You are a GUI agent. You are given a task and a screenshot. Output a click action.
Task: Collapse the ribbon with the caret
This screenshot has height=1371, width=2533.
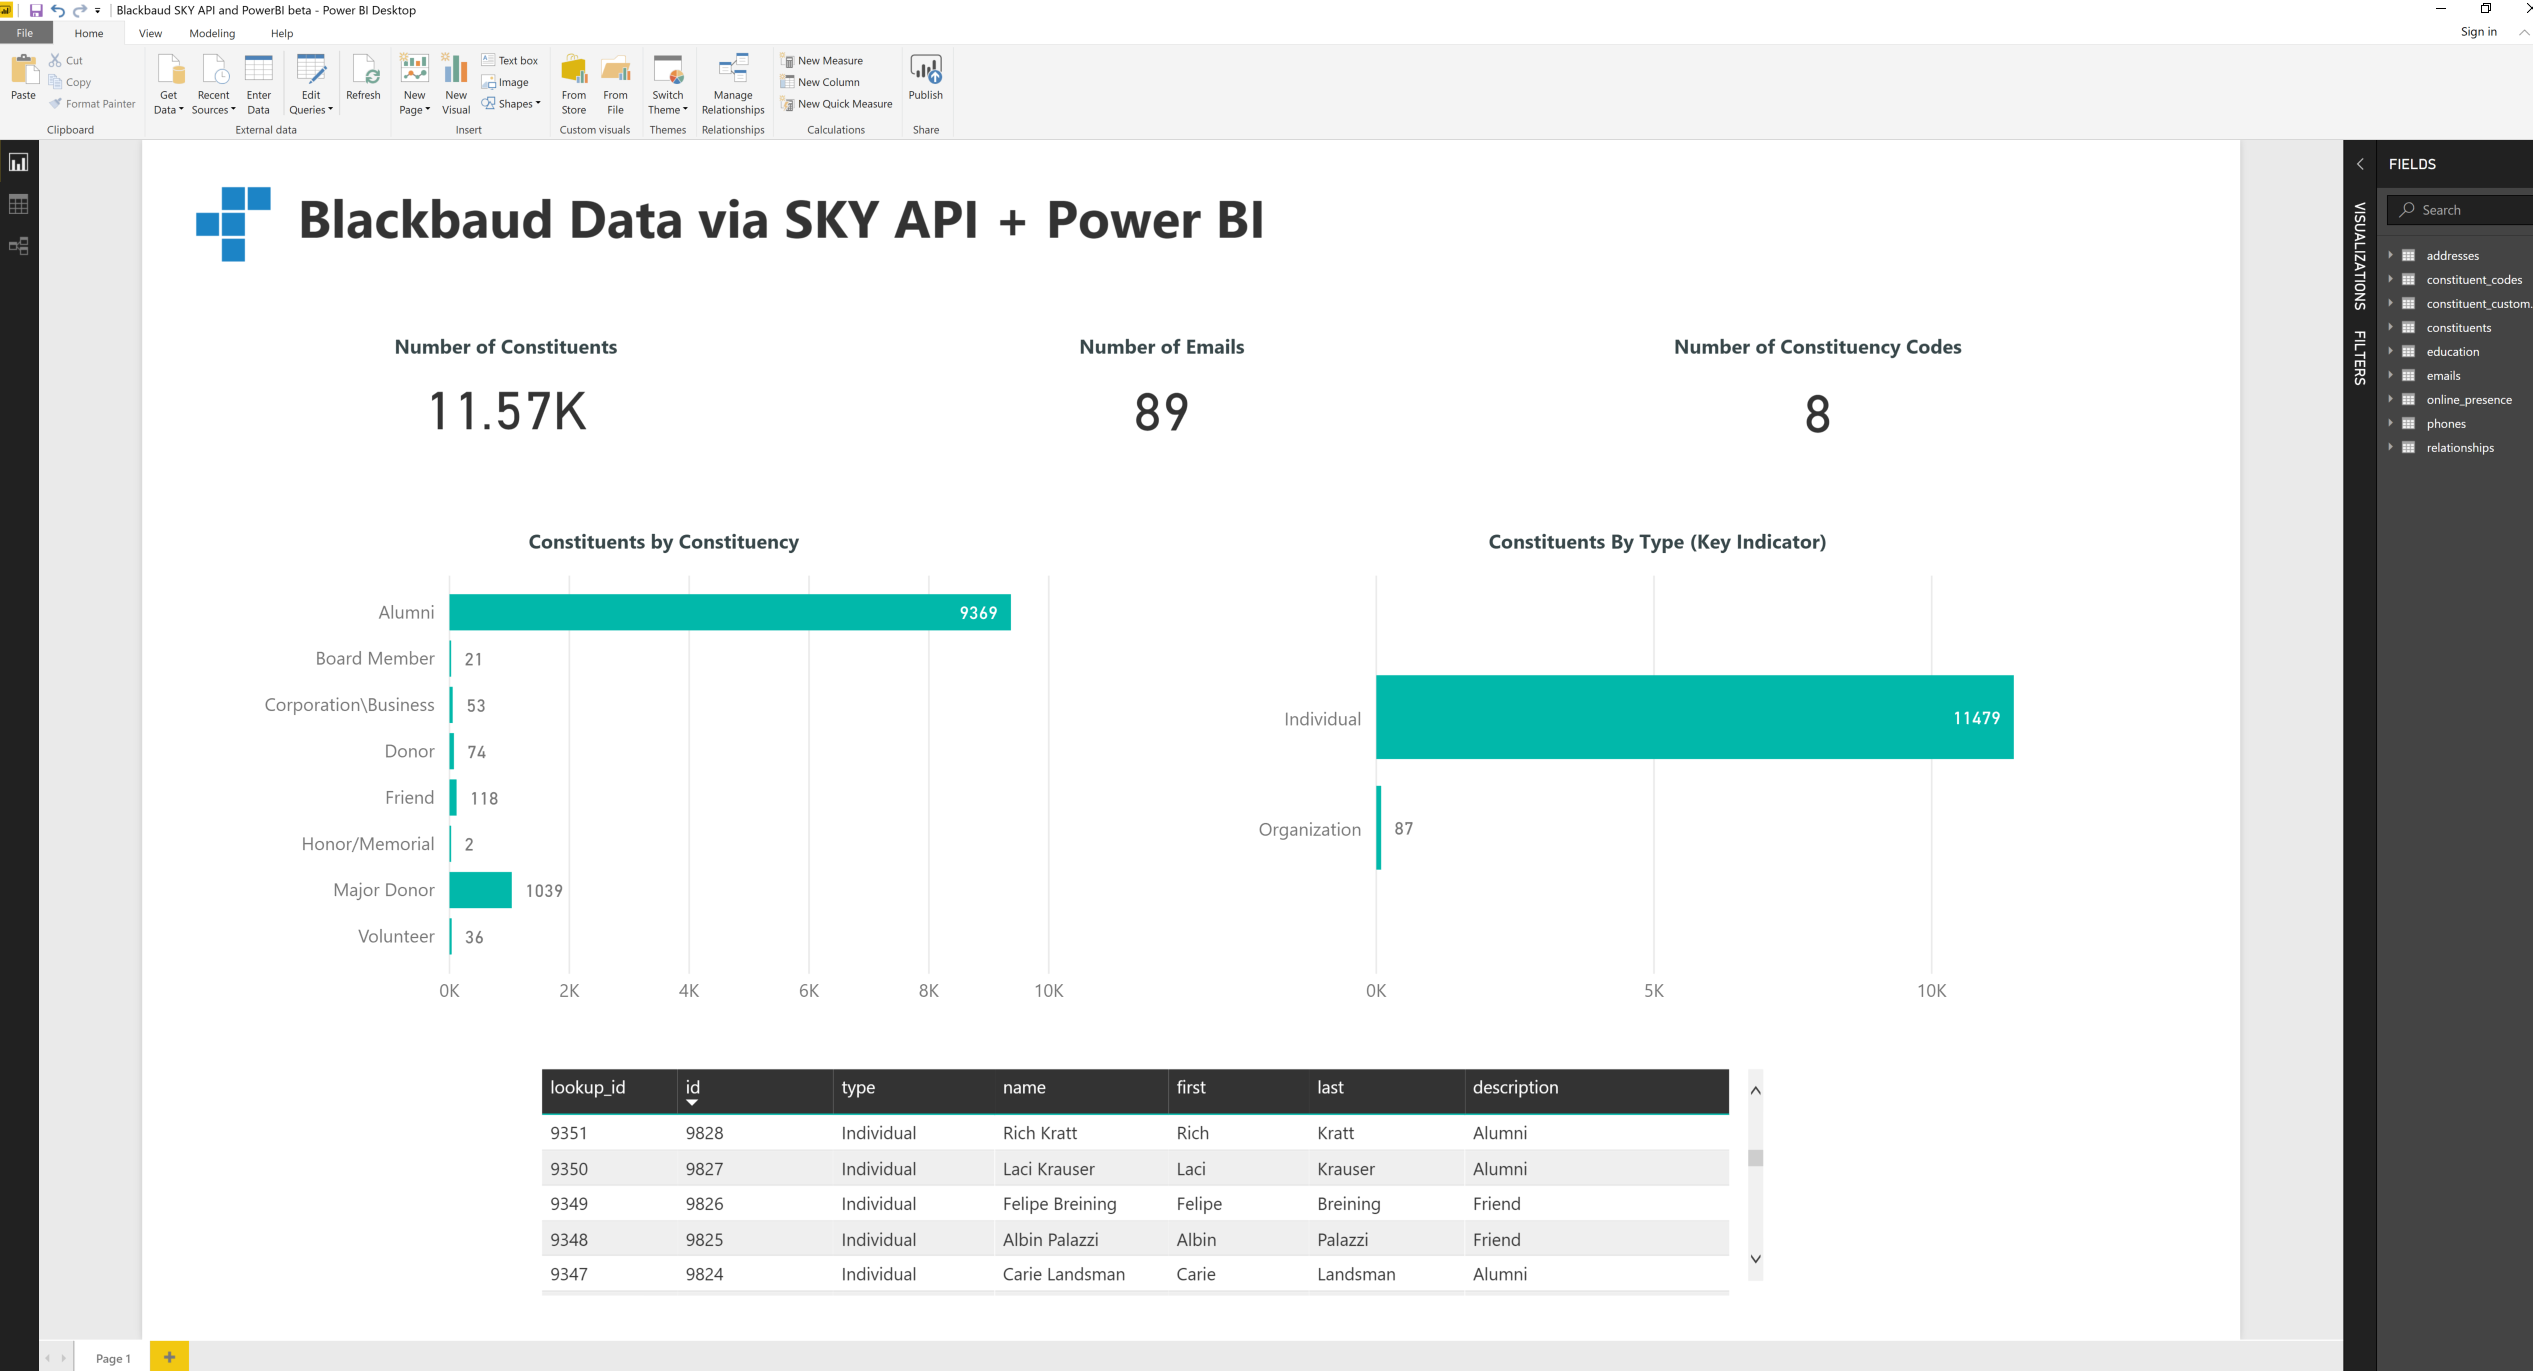tap(2523, 32)
